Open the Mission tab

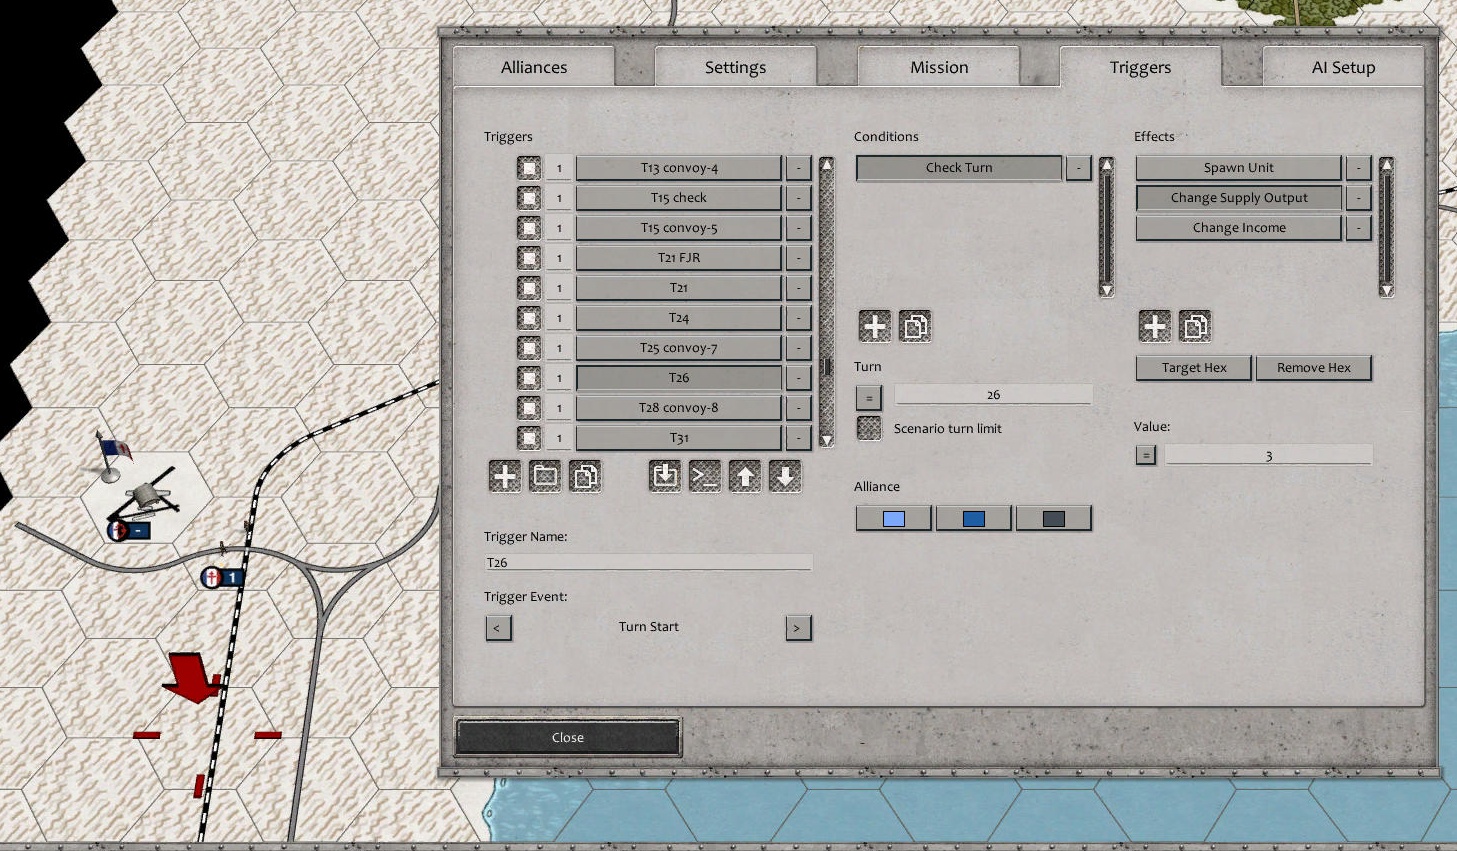point(939,67)
